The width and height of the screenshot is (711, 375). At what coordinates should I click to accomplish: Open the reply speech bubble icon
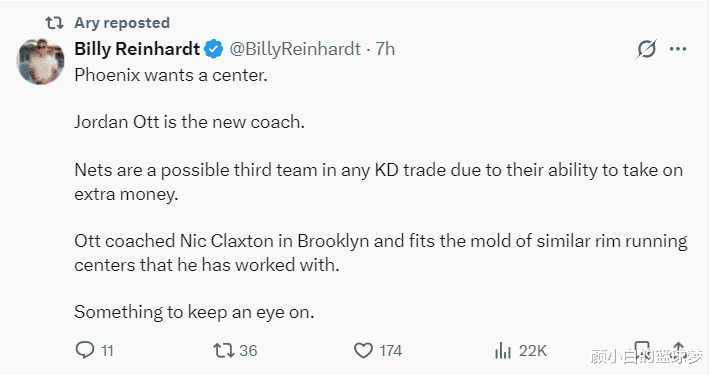[85, 350]
